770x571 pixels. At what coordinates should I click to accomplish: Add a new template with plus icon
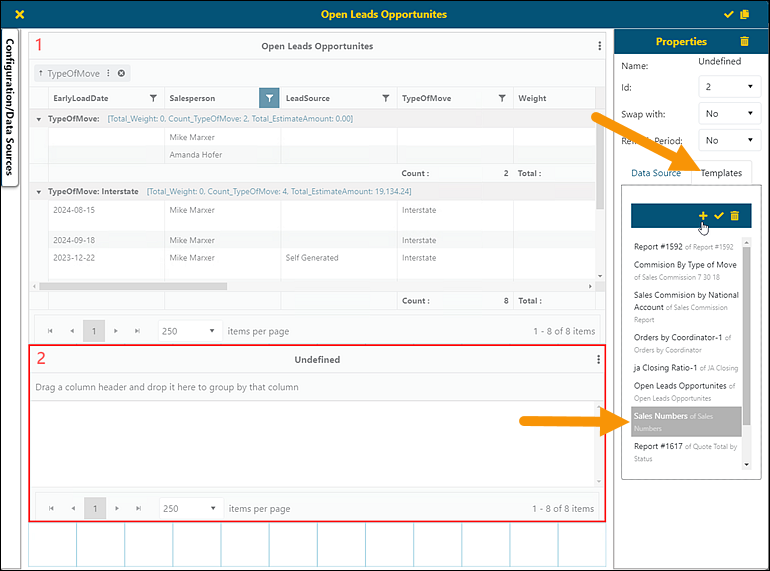pyautogui.click(x=703, y=215)
